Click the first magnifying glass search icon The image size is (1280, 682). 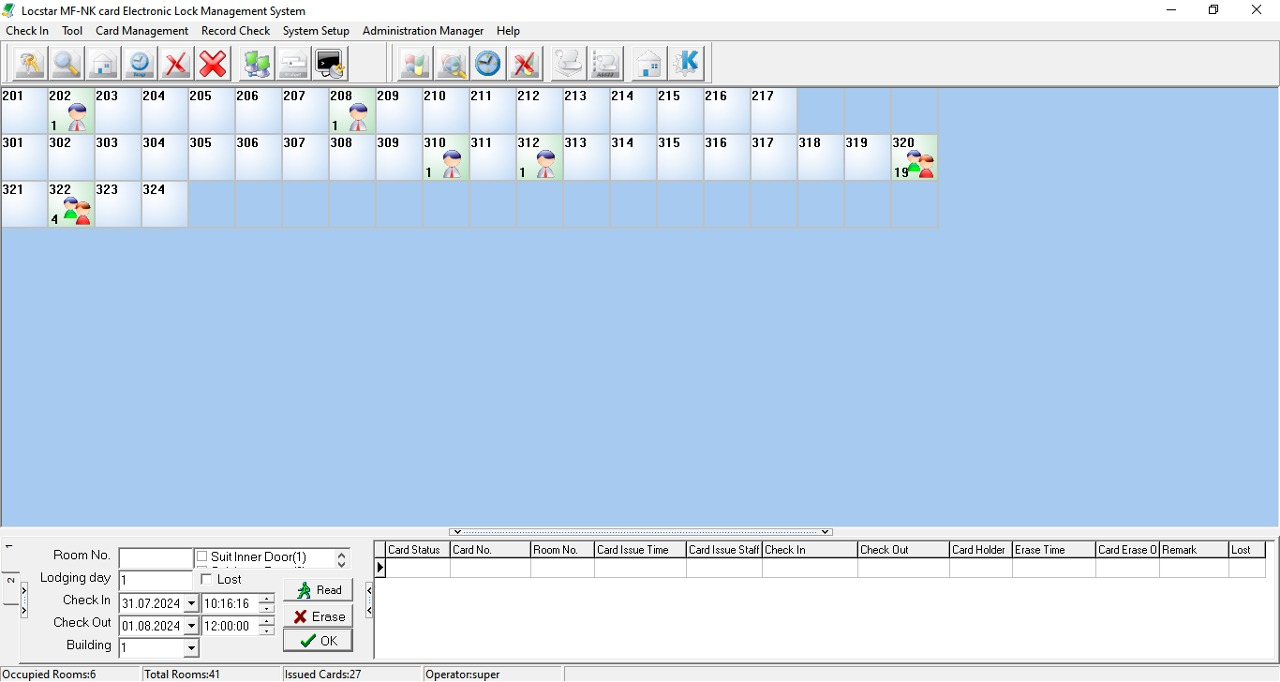pos(66,64)
